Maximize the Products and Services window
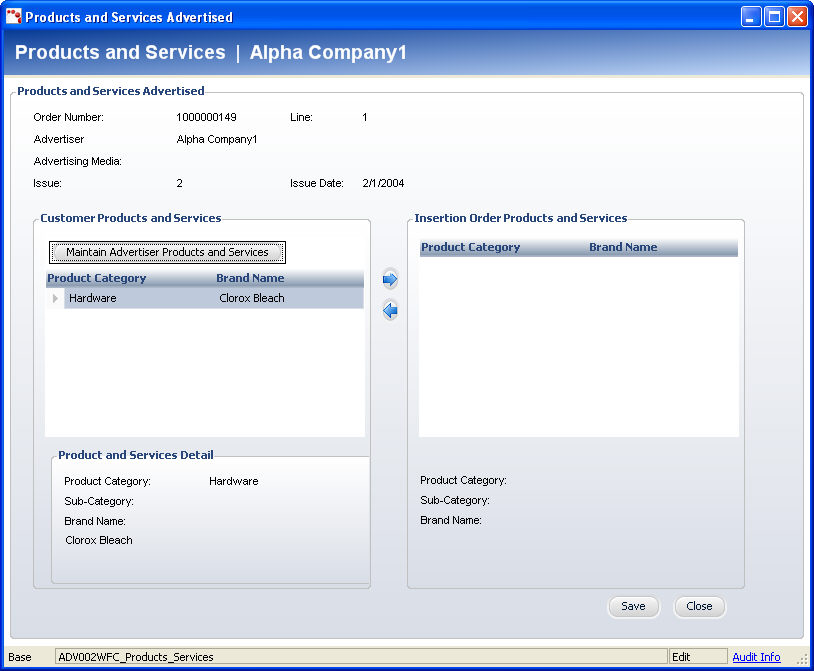This screenshot has height=671, width=814. point(774,17)
